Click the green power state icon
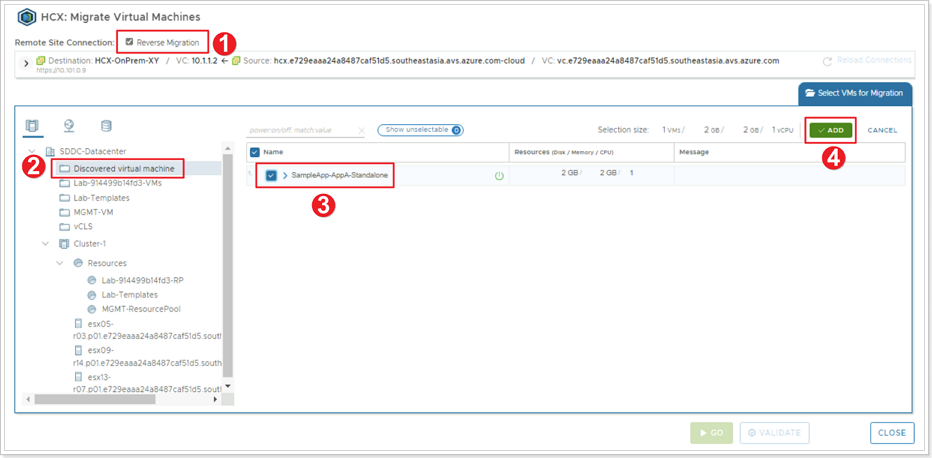The image size is (932, 458). [x=499, y=176]
